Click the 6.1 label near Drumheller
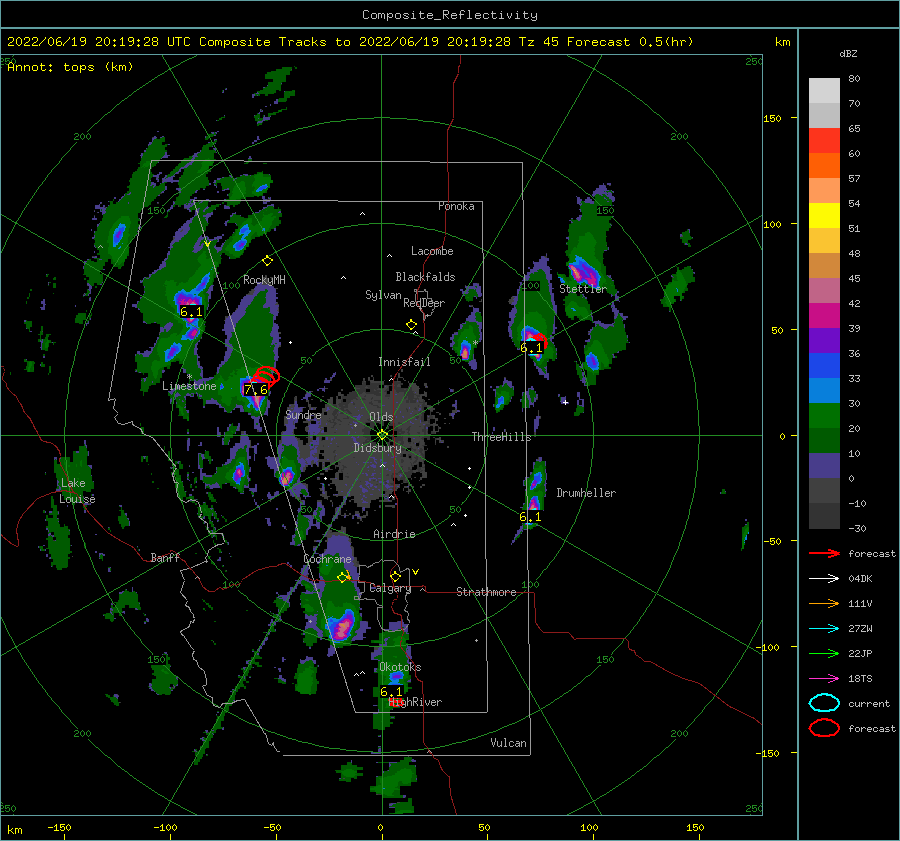900x841 pixels. [530, 517]
